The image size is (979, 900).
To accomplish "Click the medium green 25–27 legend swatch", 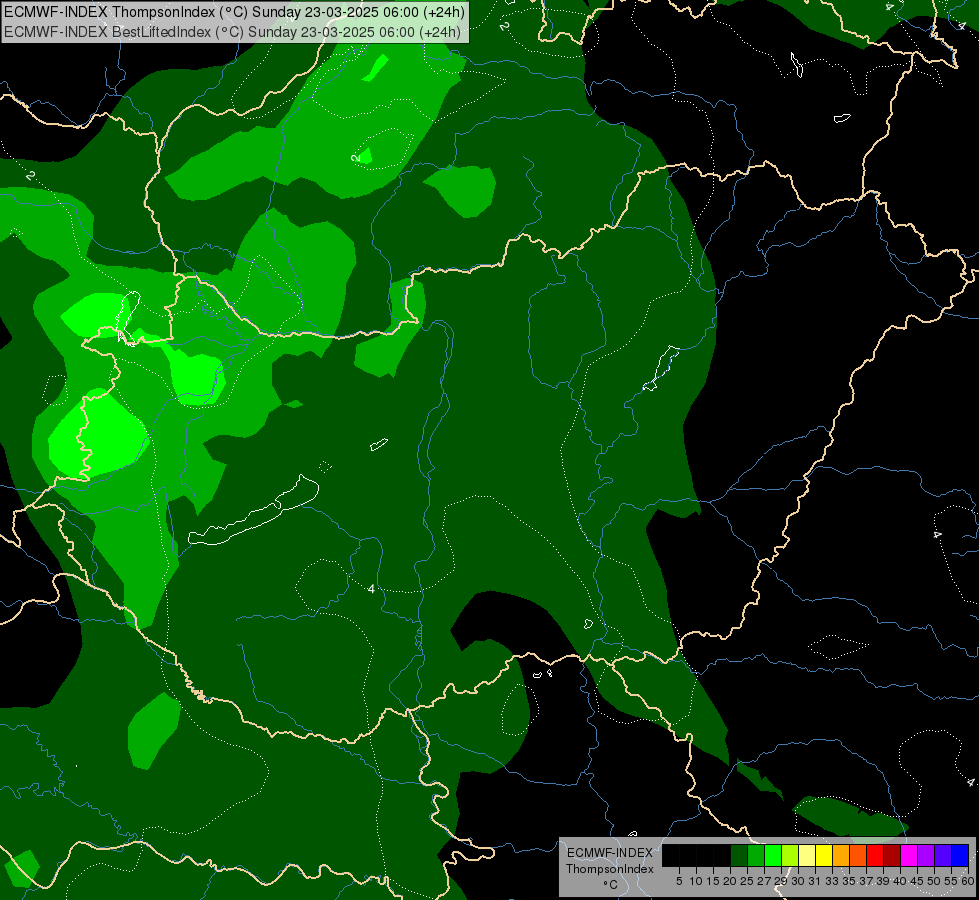I will [x=756, y=855].
